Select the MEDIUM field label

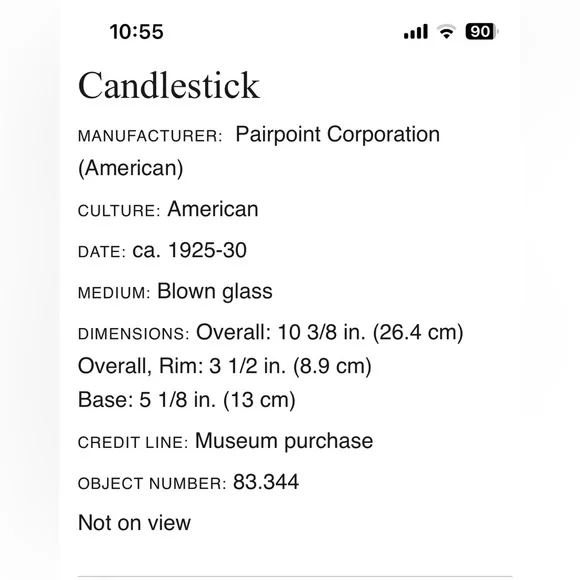pyautogui.click(x=114, y=293)
